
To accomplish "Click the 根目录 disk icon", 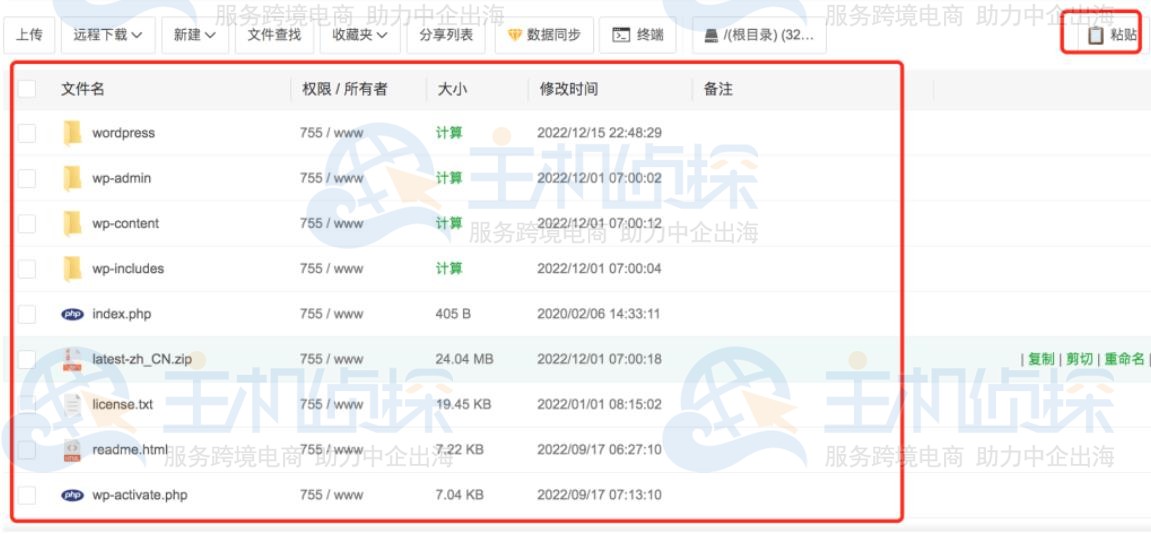I will (x=711, y=35).
